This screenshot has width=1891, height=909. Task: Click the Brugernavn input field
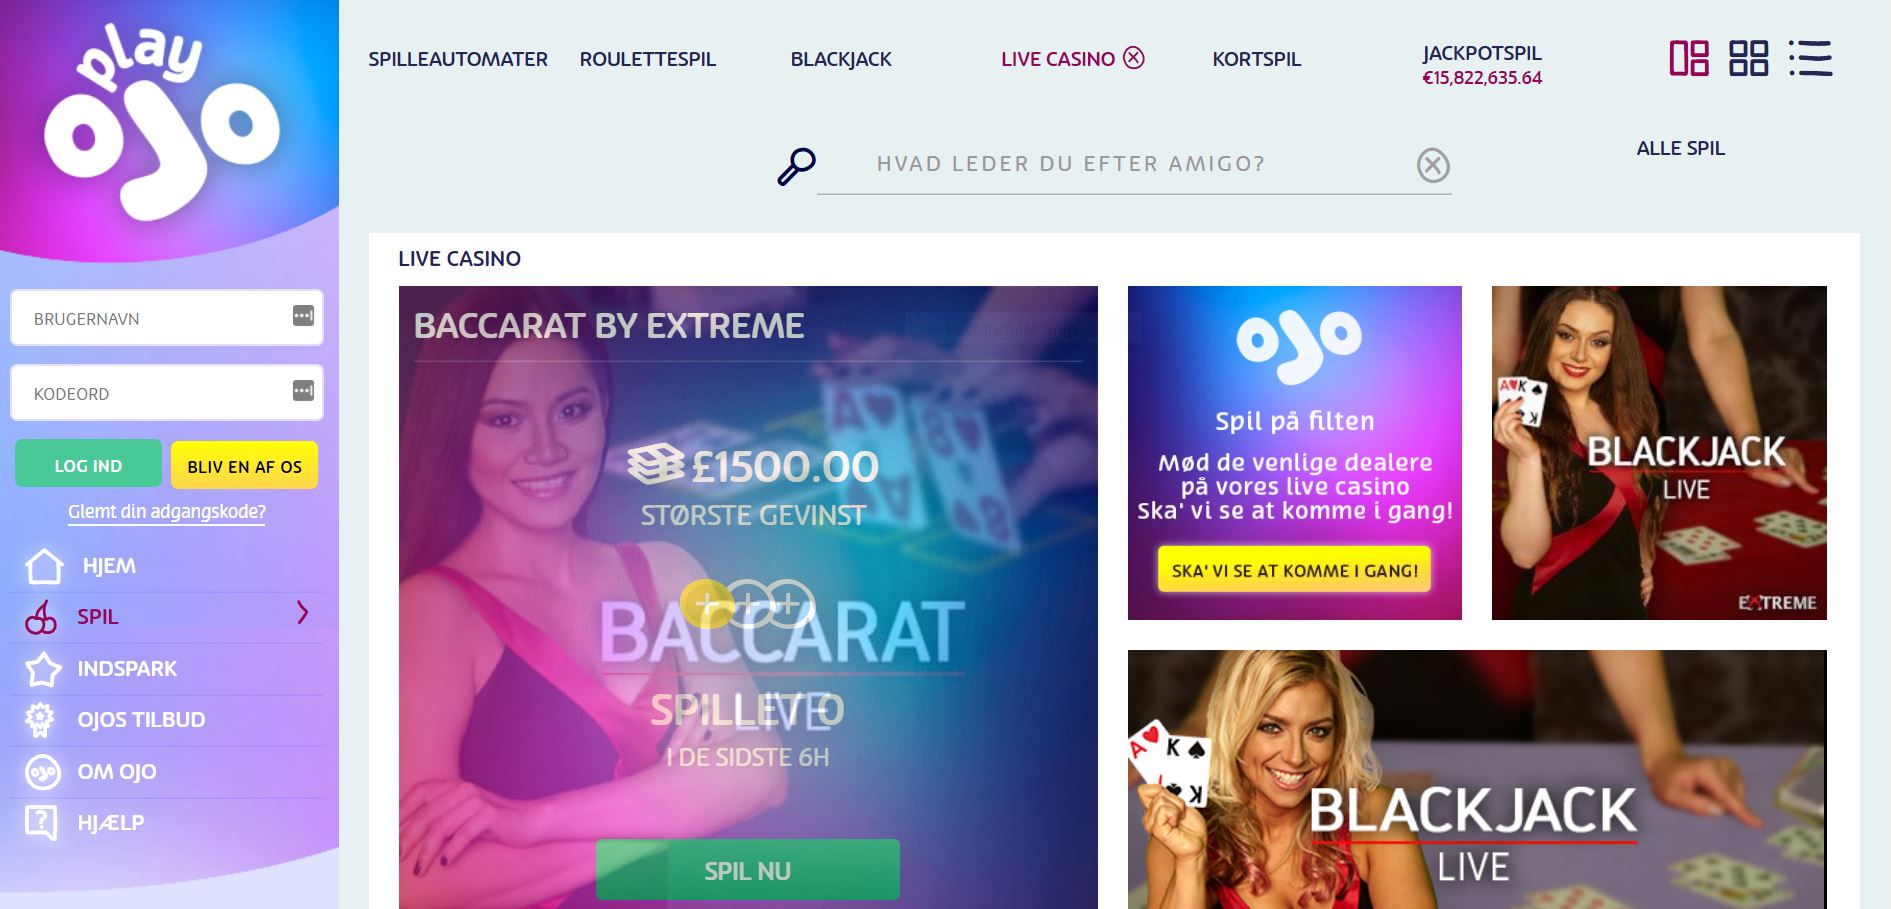tap(167, 318)
